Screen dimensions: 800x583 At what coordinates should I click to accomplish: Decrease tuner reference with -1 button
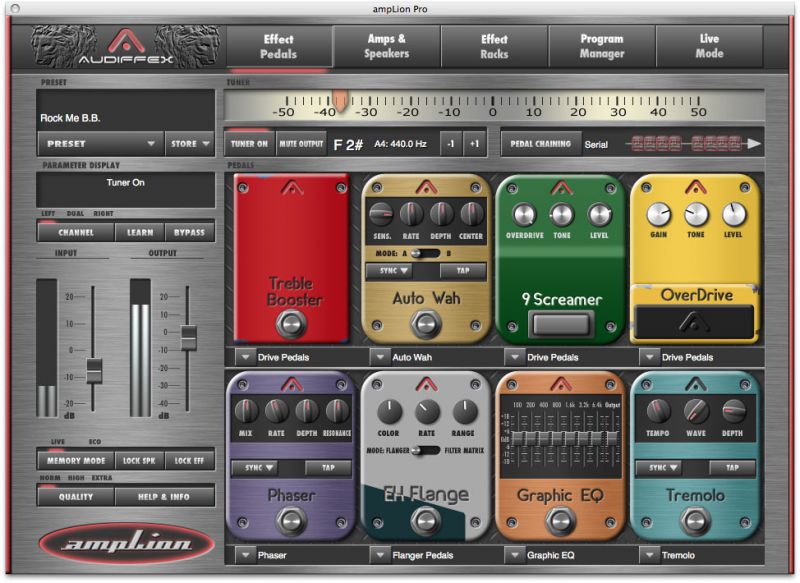click(x=451, y=144)
